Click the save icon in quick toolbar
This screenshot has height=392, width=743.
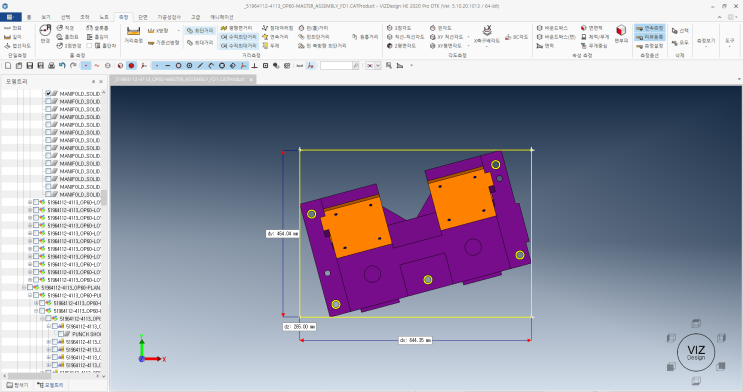pyautogui.click(x=30, y=65)
